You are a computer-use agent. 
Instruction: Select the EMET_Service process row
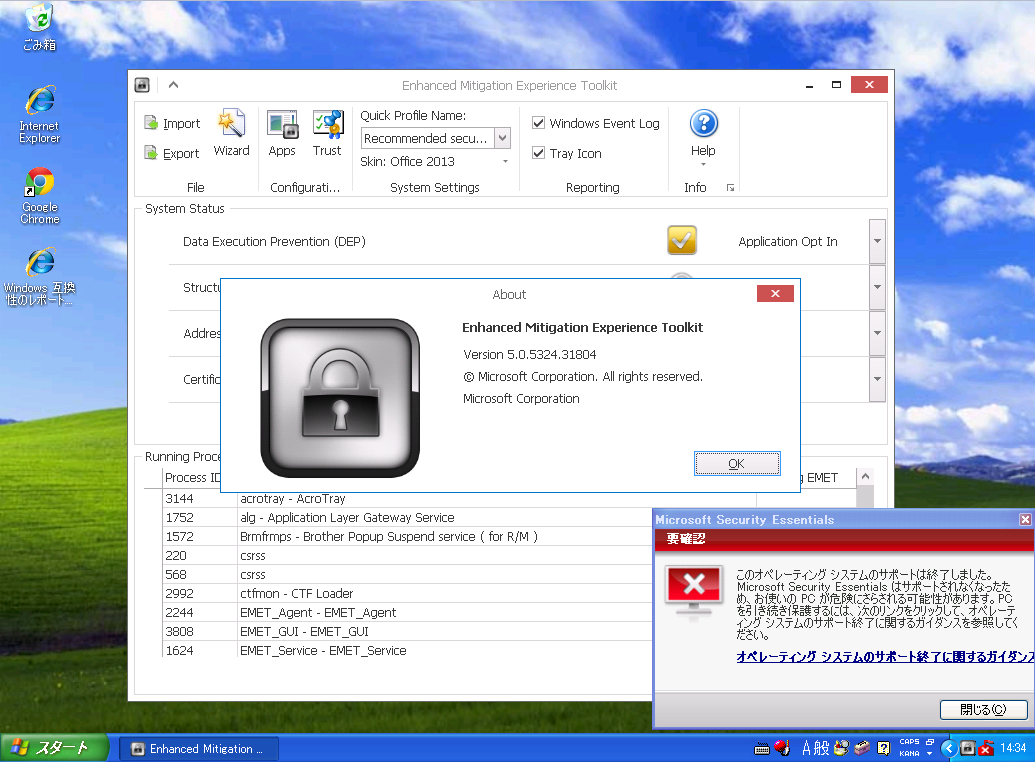[407, 651]
